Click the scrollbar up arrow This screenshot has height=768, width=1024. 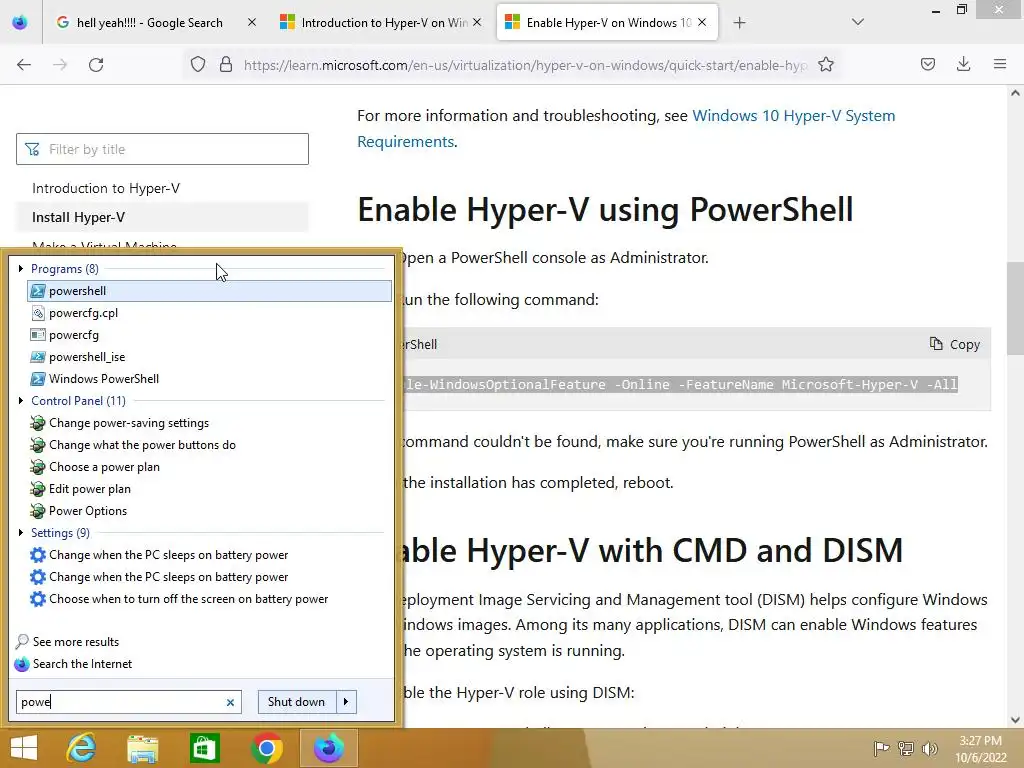pyautogui.click(x=1015, y=93)
